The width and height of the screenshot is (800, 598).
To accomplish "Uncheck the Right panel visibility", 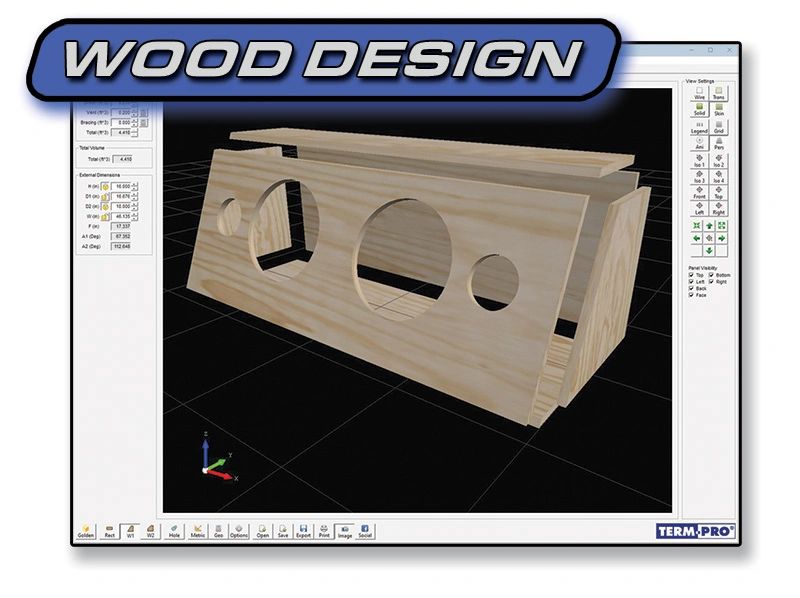I will (x=711, y=282).
